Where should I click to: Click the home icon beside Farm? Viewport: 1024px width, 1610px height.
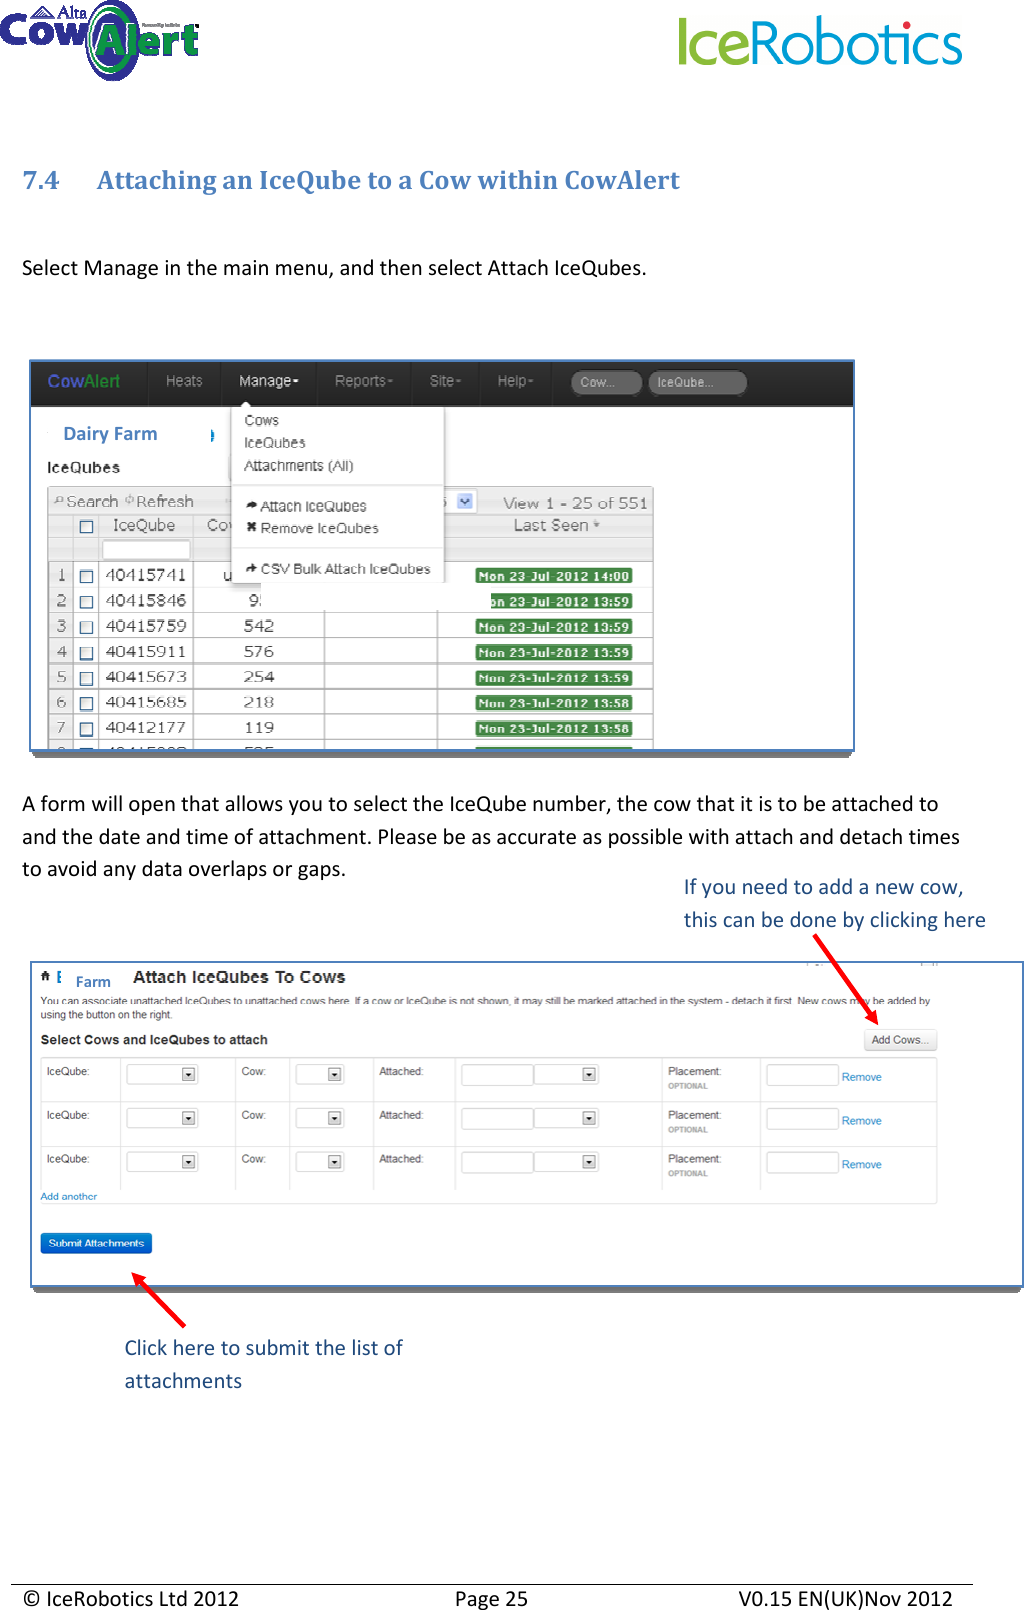pos(45,976)
